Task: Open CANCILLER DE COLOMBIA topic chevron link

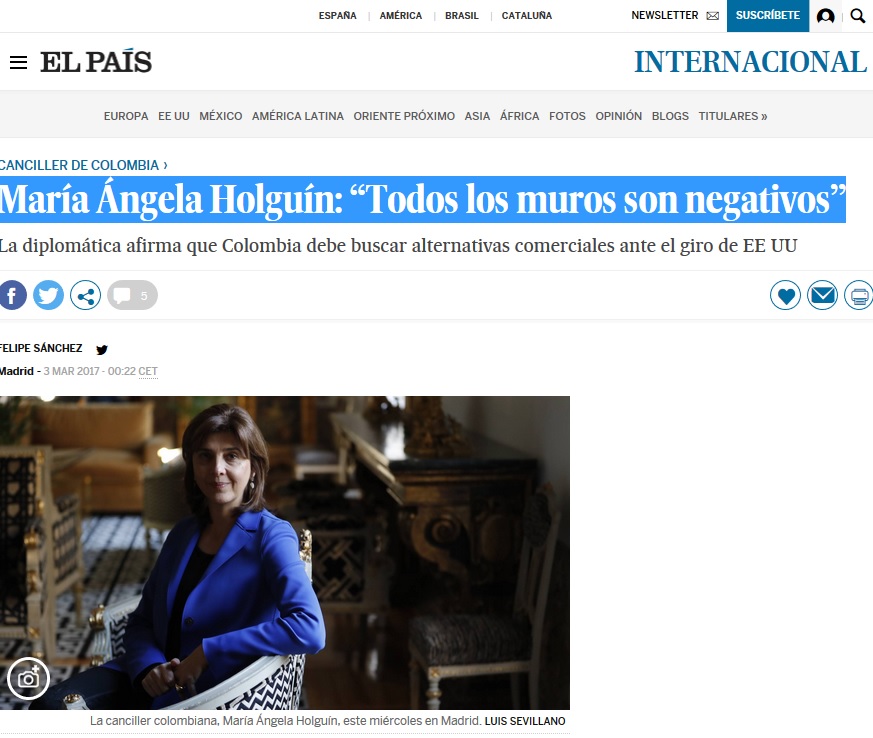Action: [x=84, y=165]
